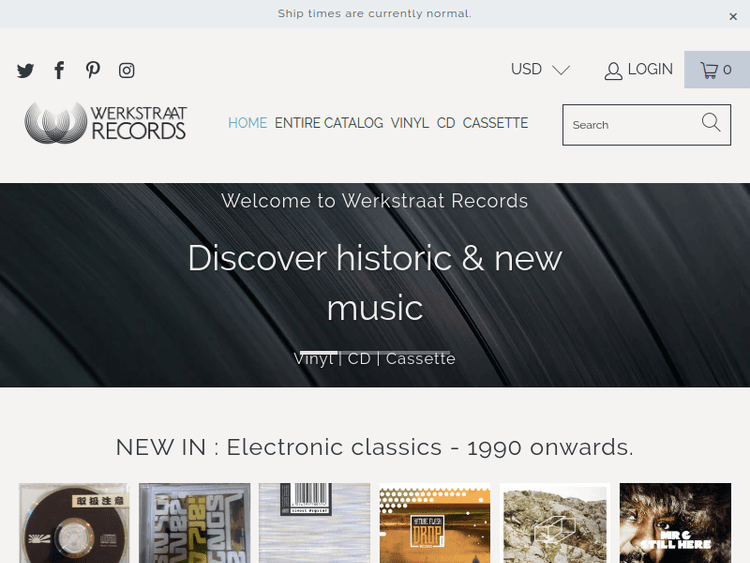
Task: Click the search magnifier icon
Action: click(x=711, y=122)
